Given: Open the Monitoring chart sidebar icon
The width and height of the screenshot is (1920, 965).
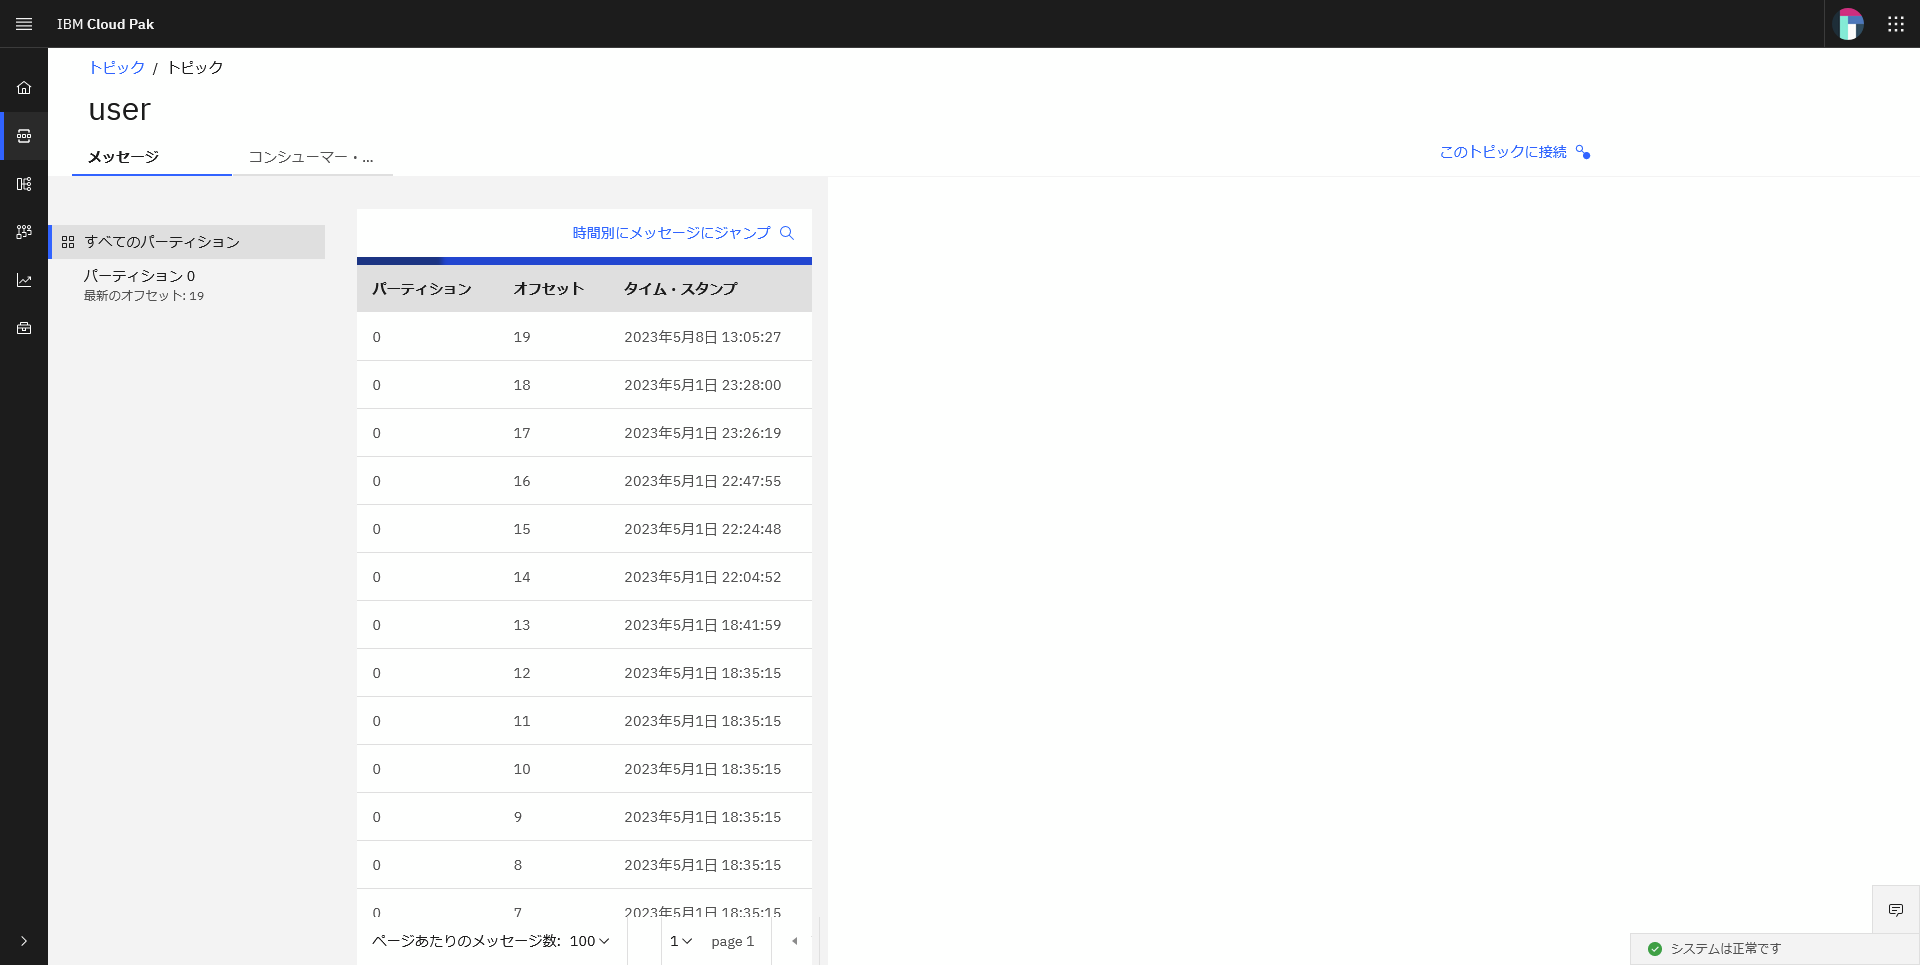Looking at the screenshot, I should [x=24, y=280].
